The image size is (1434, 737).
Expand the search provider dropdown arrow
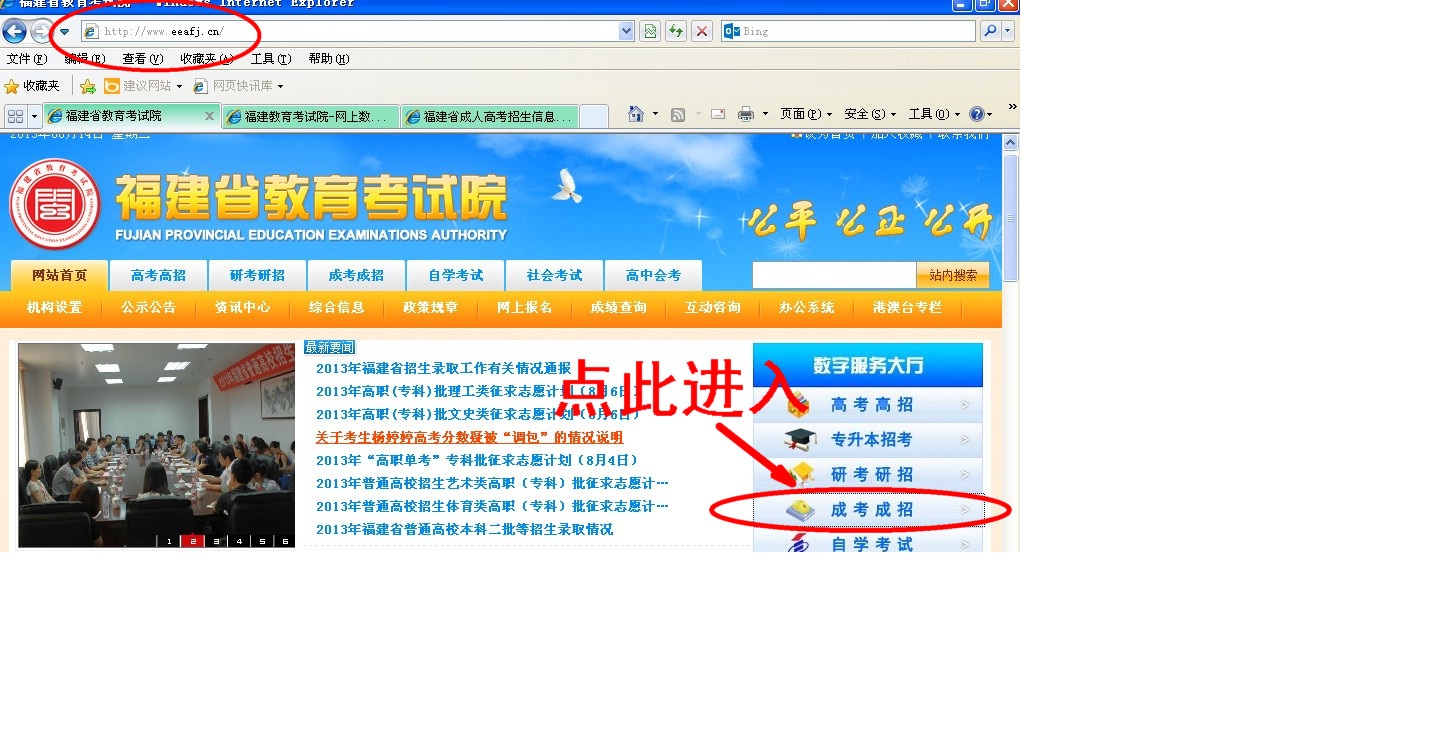point(1008,31)
